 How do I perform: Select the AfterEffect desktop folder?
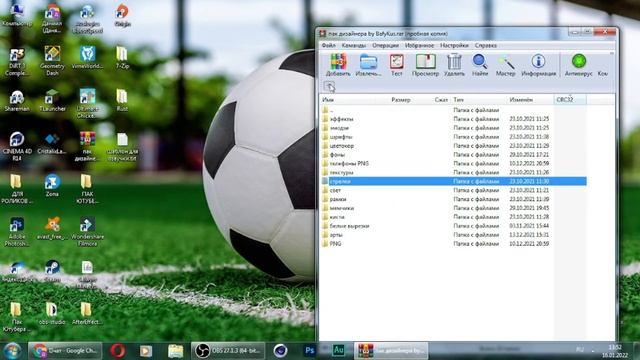pos(86,313)
